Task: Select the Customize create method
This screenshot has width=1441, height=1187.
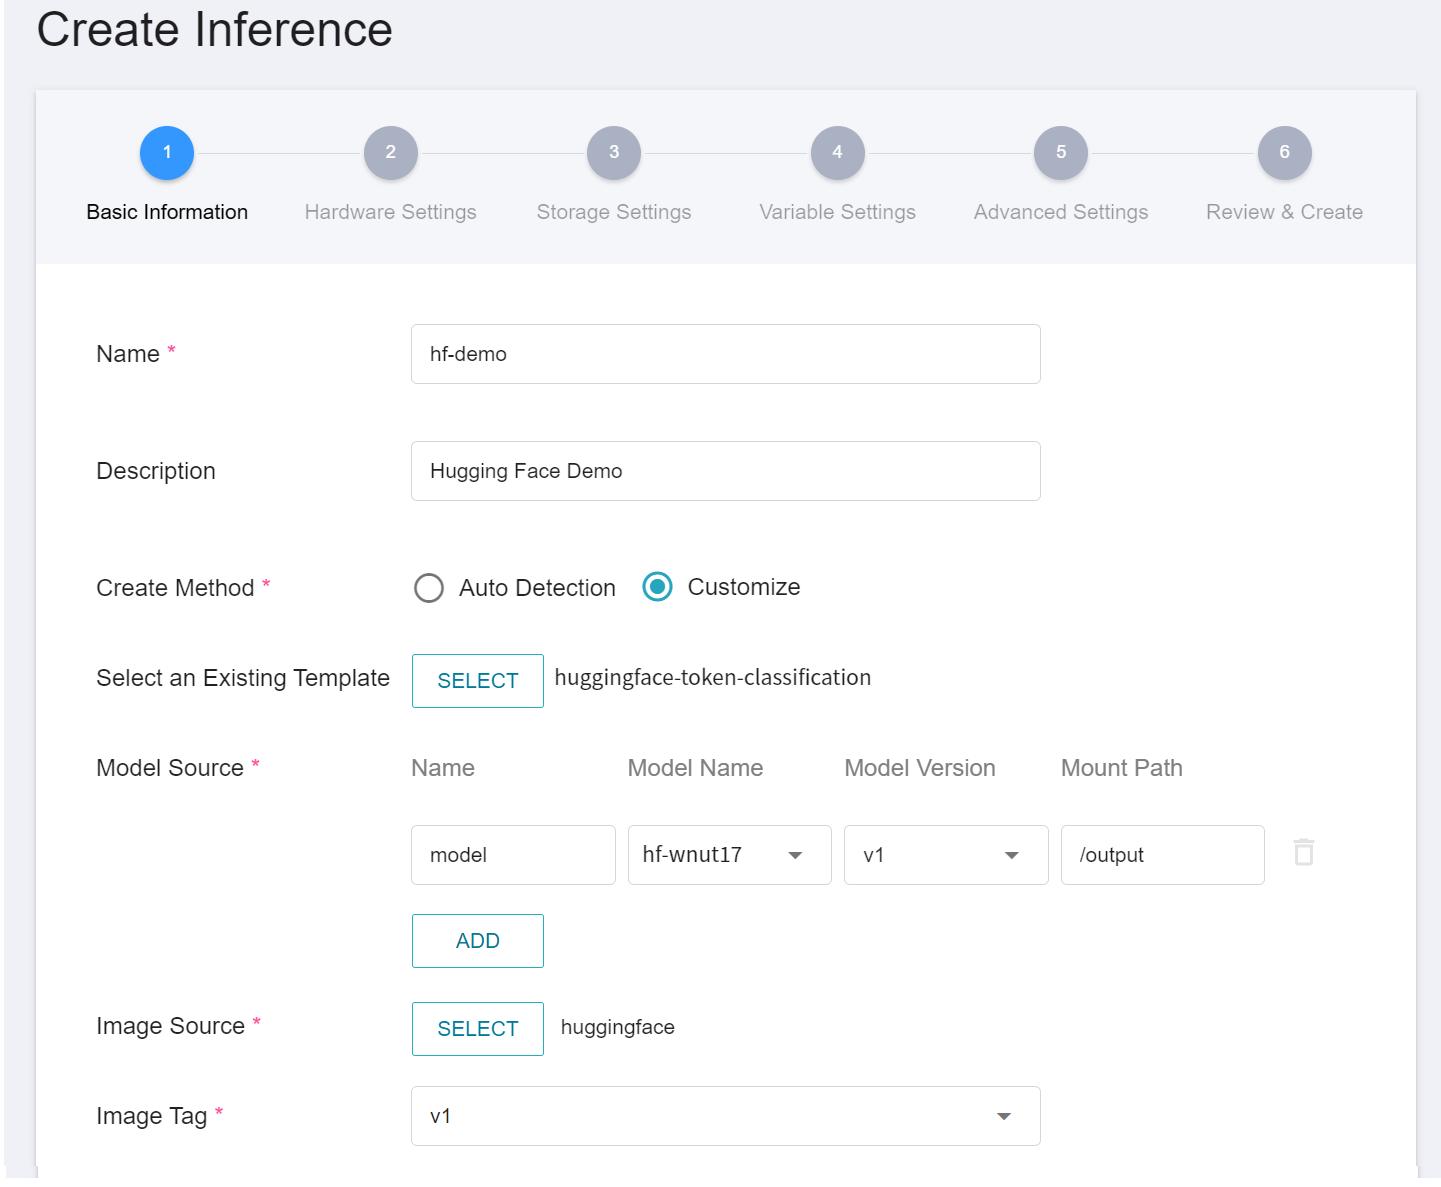Action: [657, 587]
